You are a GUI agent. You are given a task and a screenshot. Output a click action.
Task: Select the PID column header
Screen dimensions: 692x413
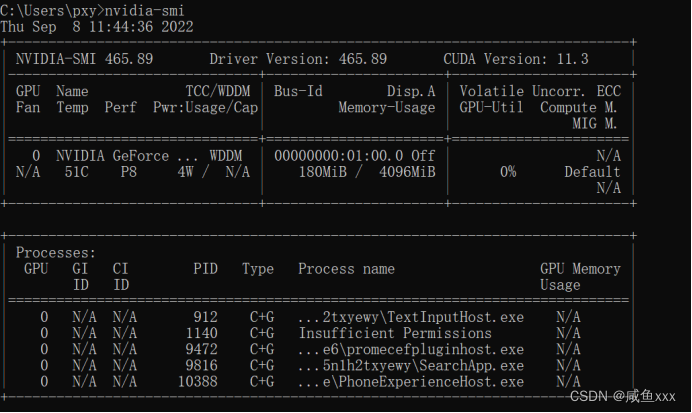tap(205, 269)
